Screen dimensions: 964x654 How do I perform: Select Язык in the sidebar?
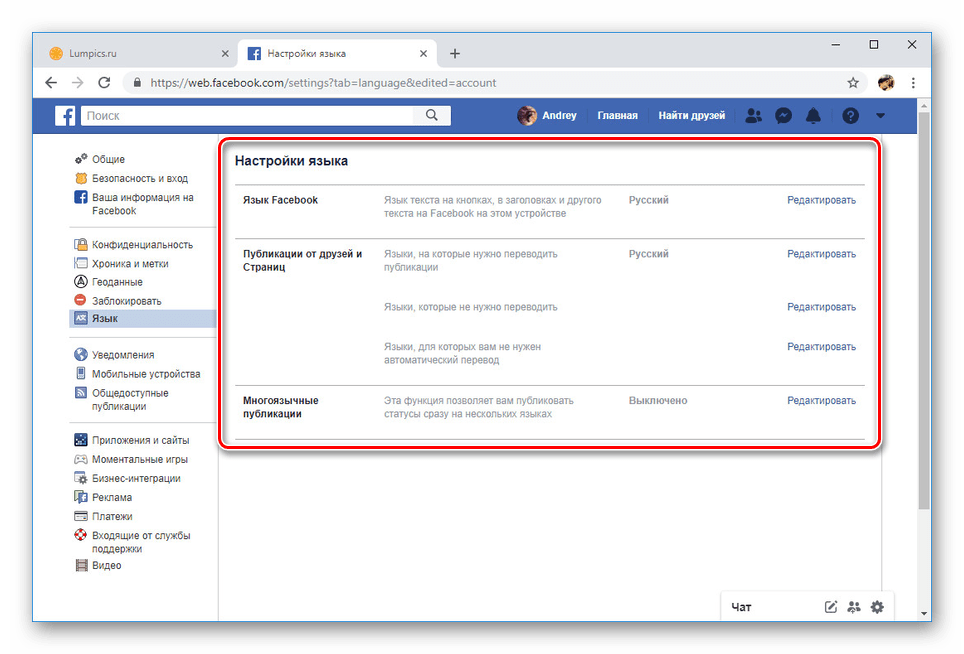click(143, 318)
